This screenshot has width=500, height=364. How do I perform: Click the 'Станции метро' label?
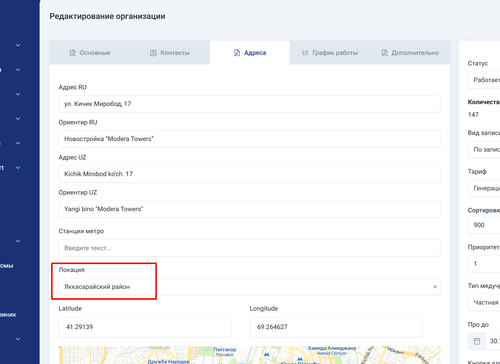(x=81, y=231)
